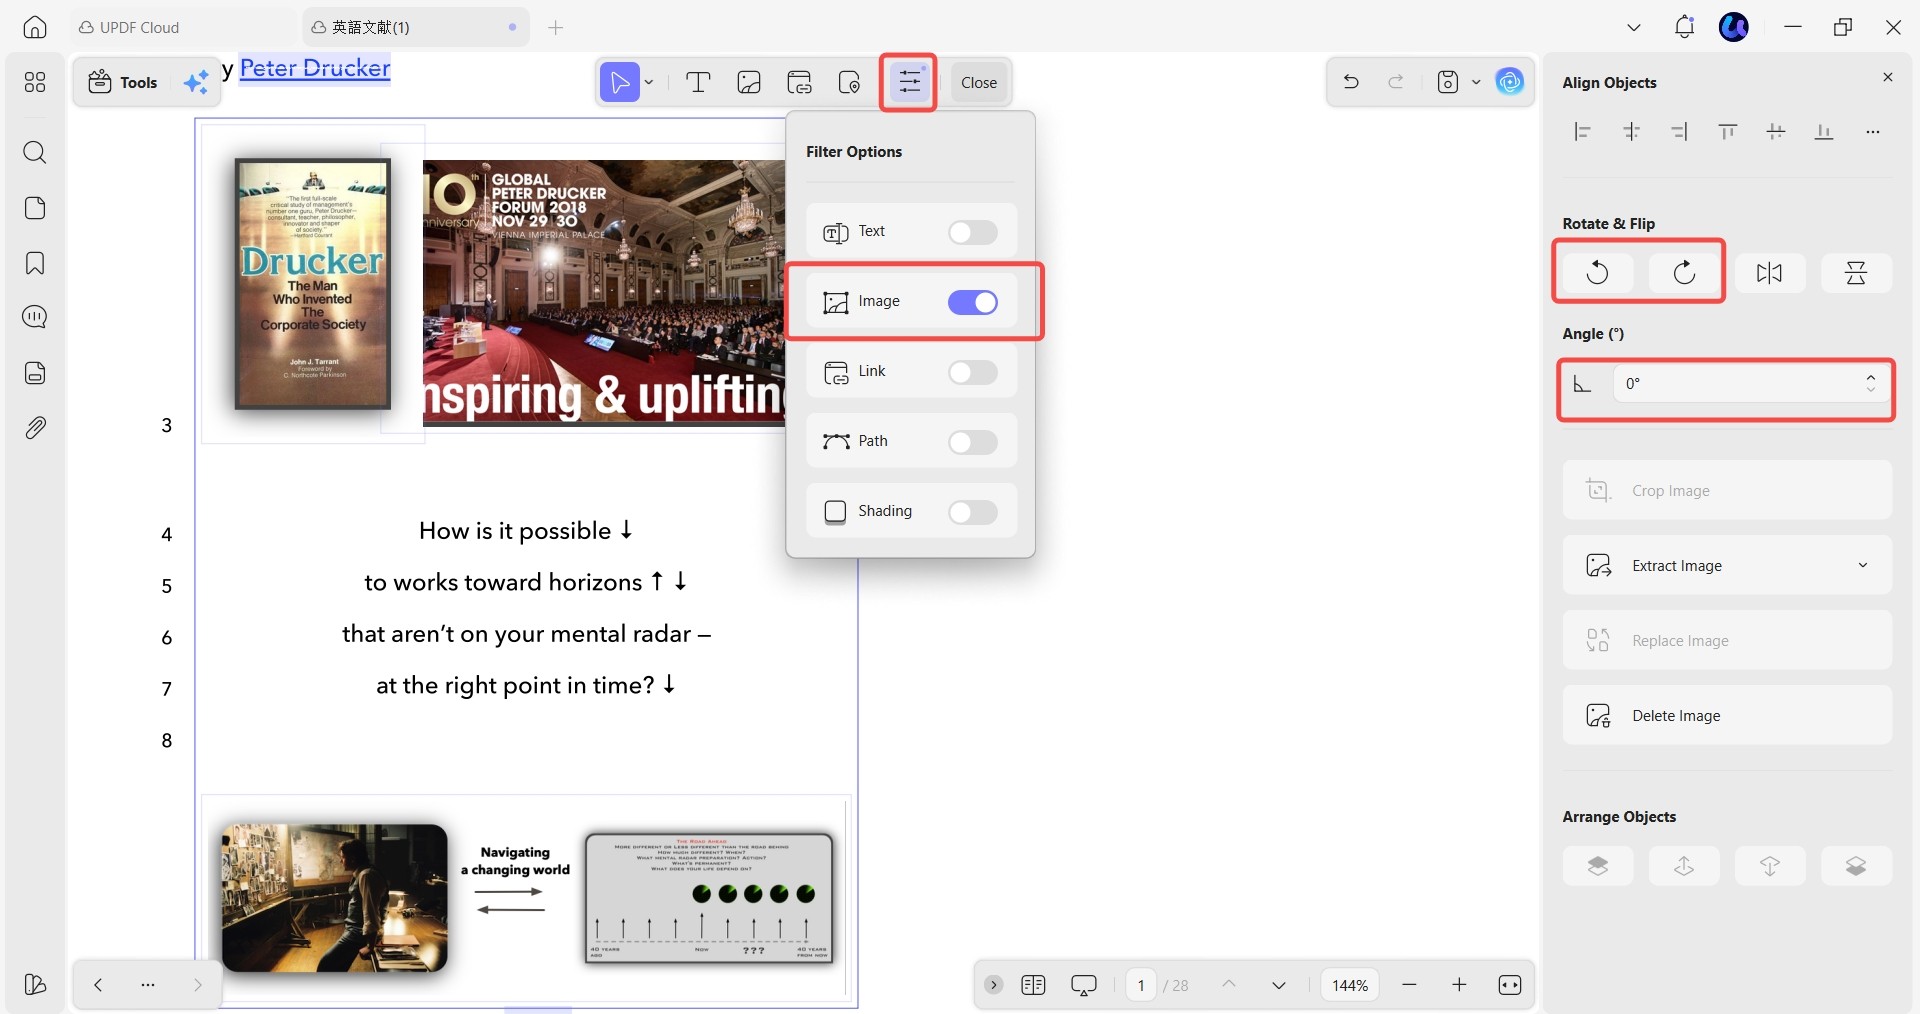
Task: Click the UPDF AI sparkle icon
Action: (196, 82)
